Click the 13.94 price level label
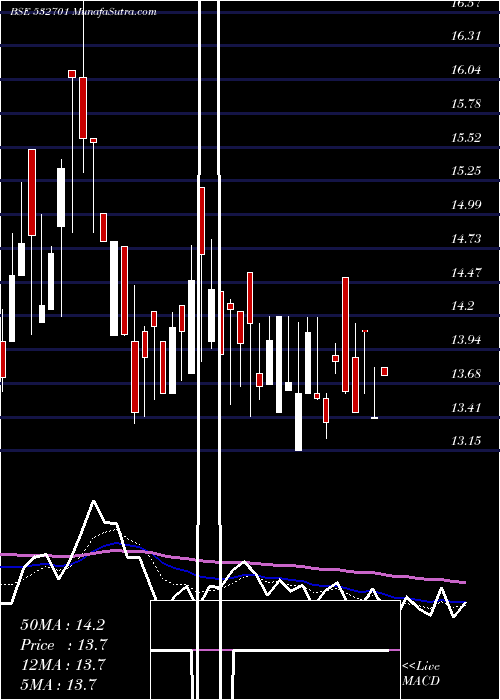 [x=466, y=340]
